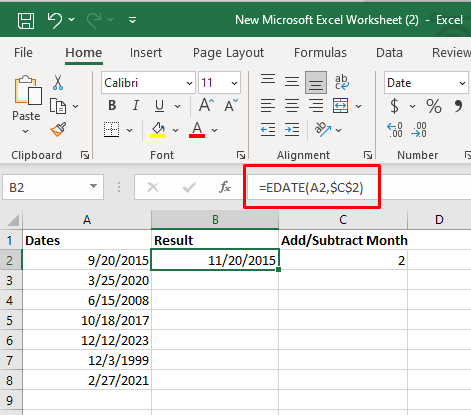Screen dimensions: 471x415
Task: Select column C header
Action: click(343, 220)
